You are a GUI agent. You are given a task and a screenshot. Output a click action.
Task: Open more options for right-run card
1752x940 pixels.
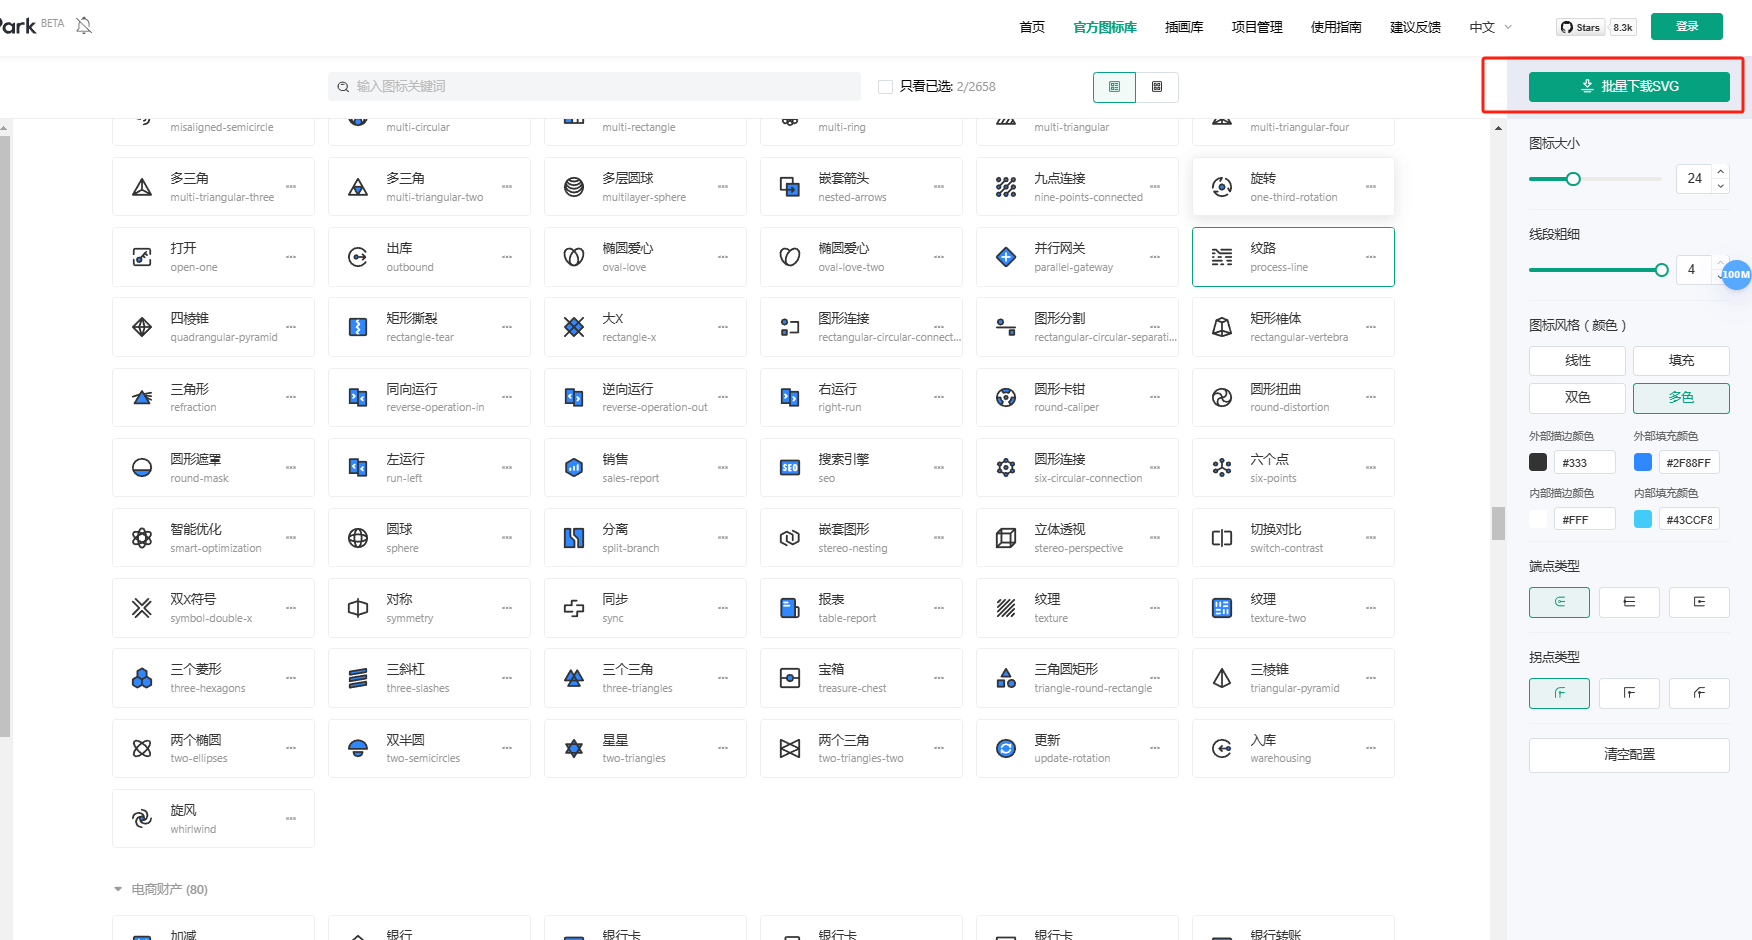939,398
